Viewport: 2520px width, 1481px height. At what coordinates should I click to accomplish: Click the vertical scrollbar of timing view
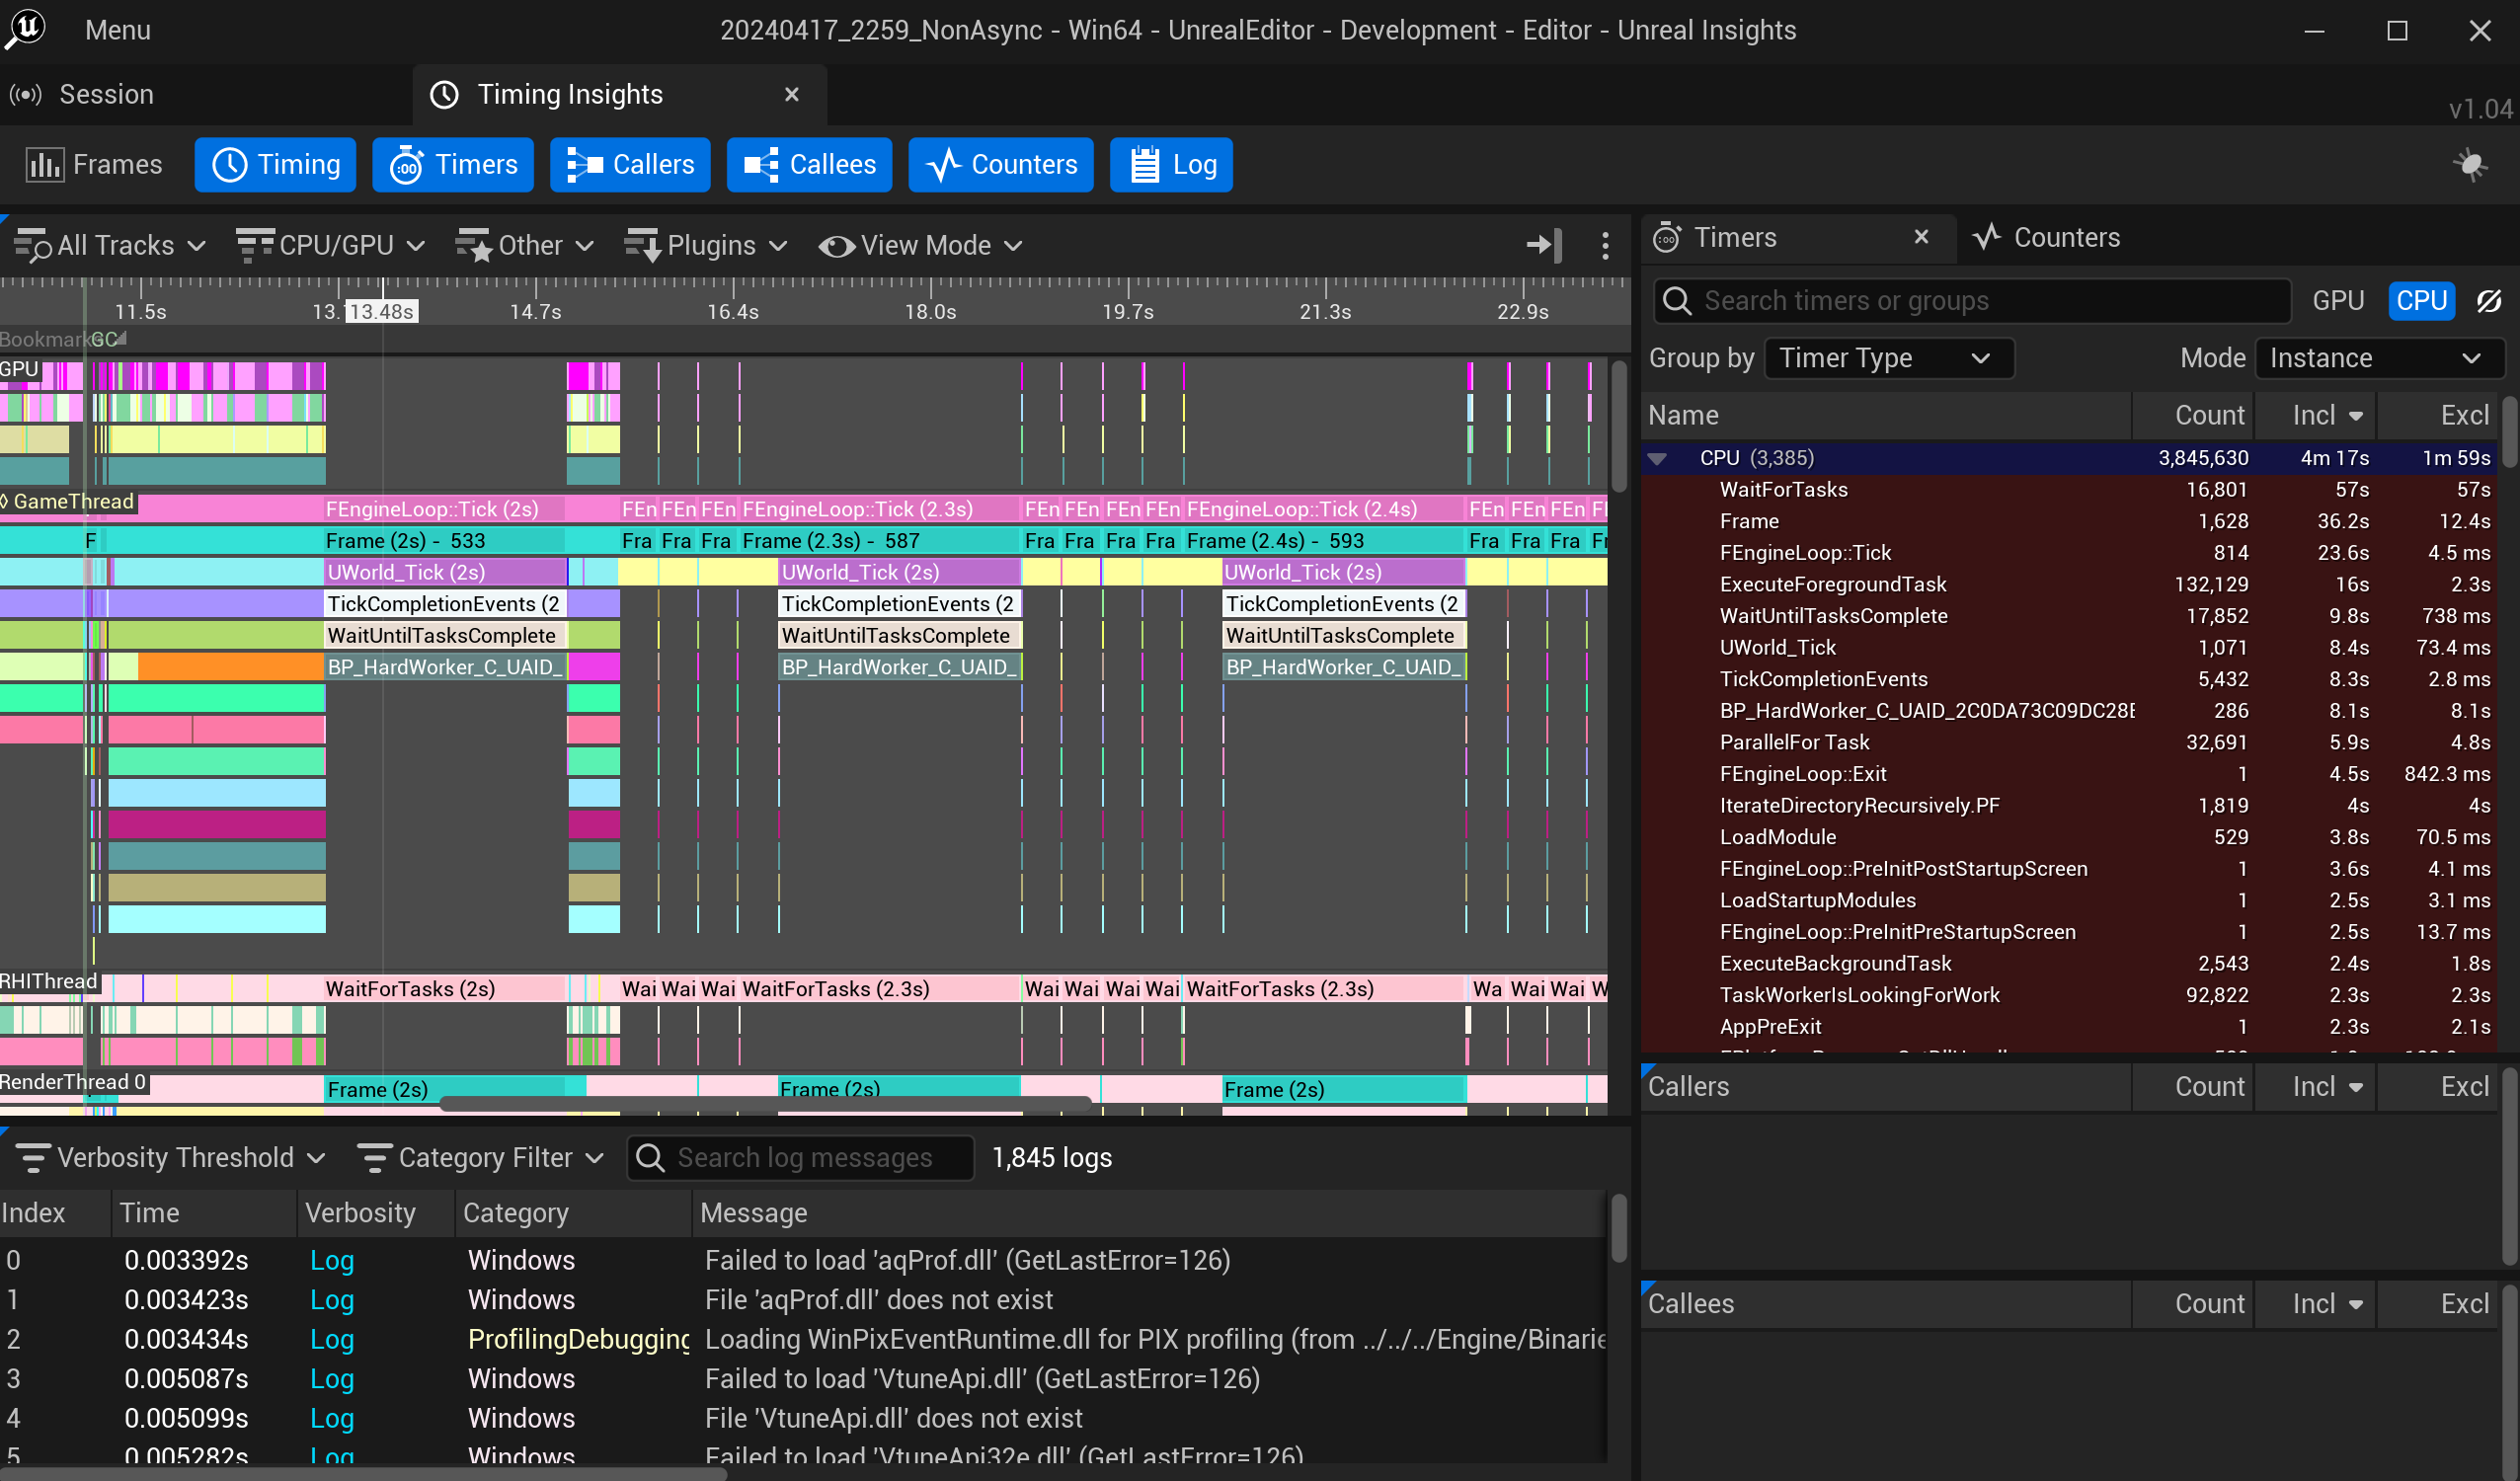(1619, 427)
